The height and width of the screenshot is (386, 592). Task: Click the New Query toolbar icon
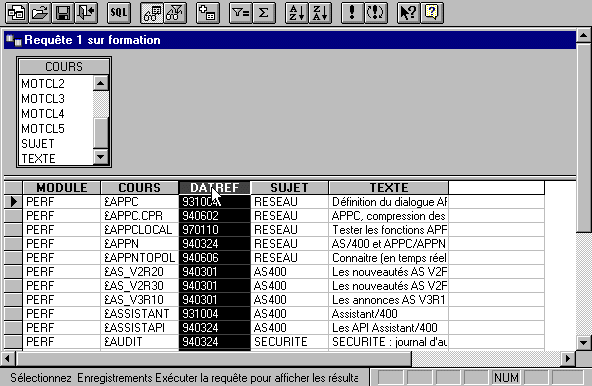16,13
